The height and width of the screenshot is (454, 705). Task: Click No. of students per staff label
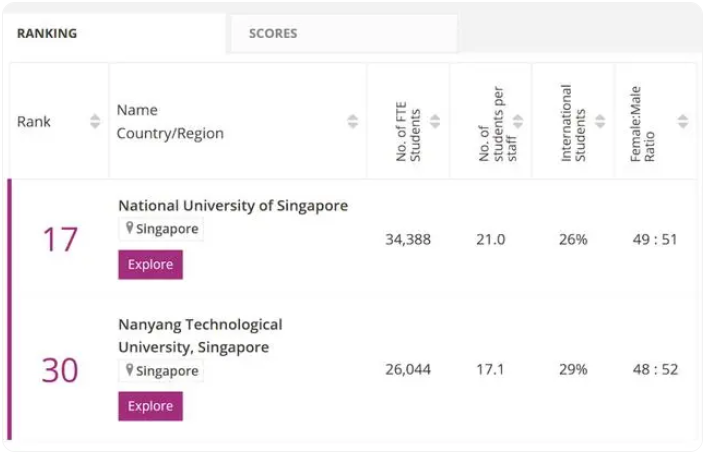click(497, 124)
